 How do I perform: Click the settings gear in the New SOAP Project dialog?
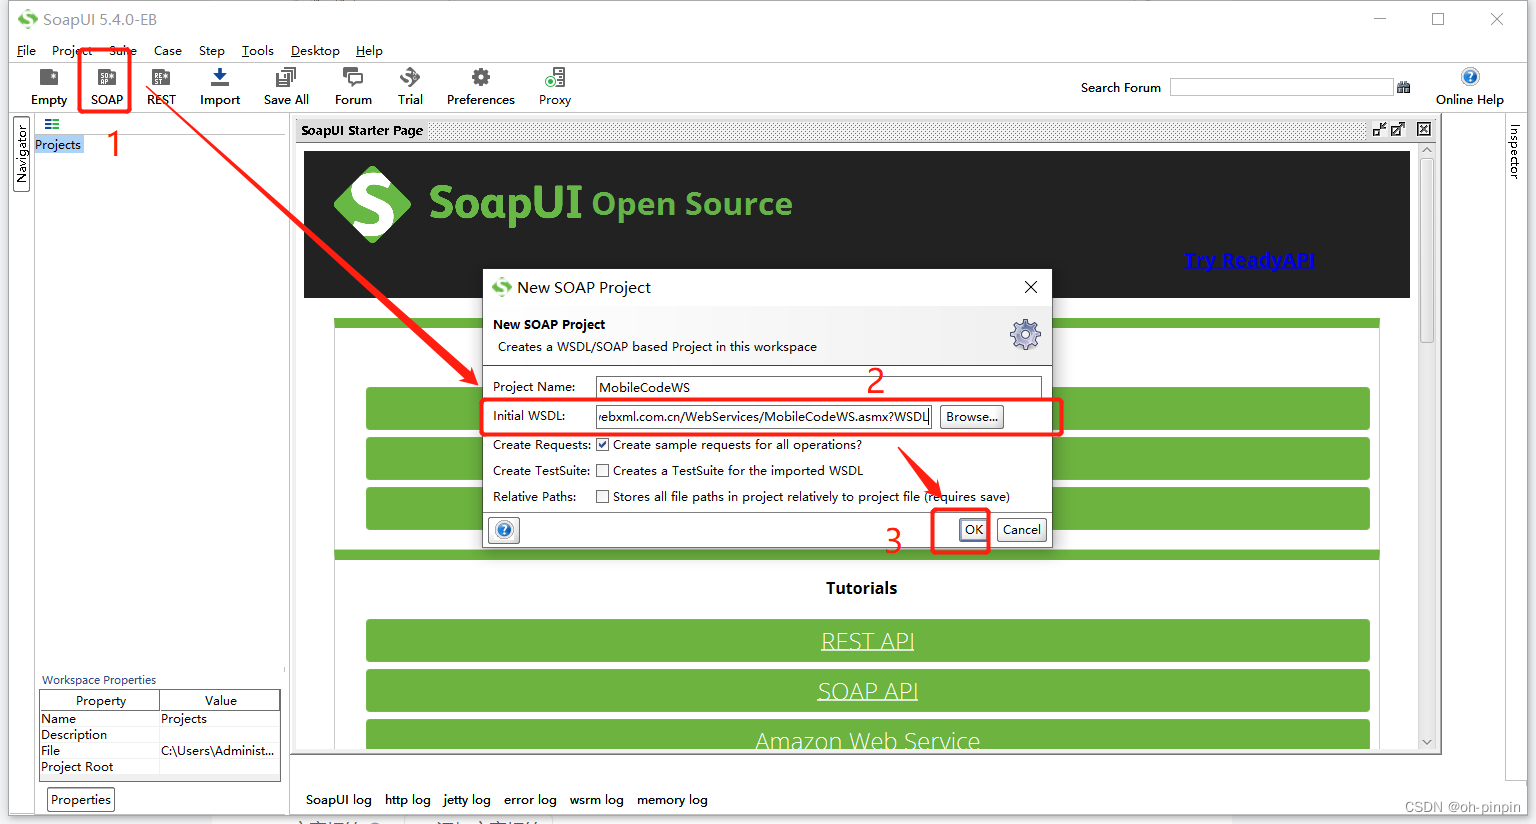1024,335
